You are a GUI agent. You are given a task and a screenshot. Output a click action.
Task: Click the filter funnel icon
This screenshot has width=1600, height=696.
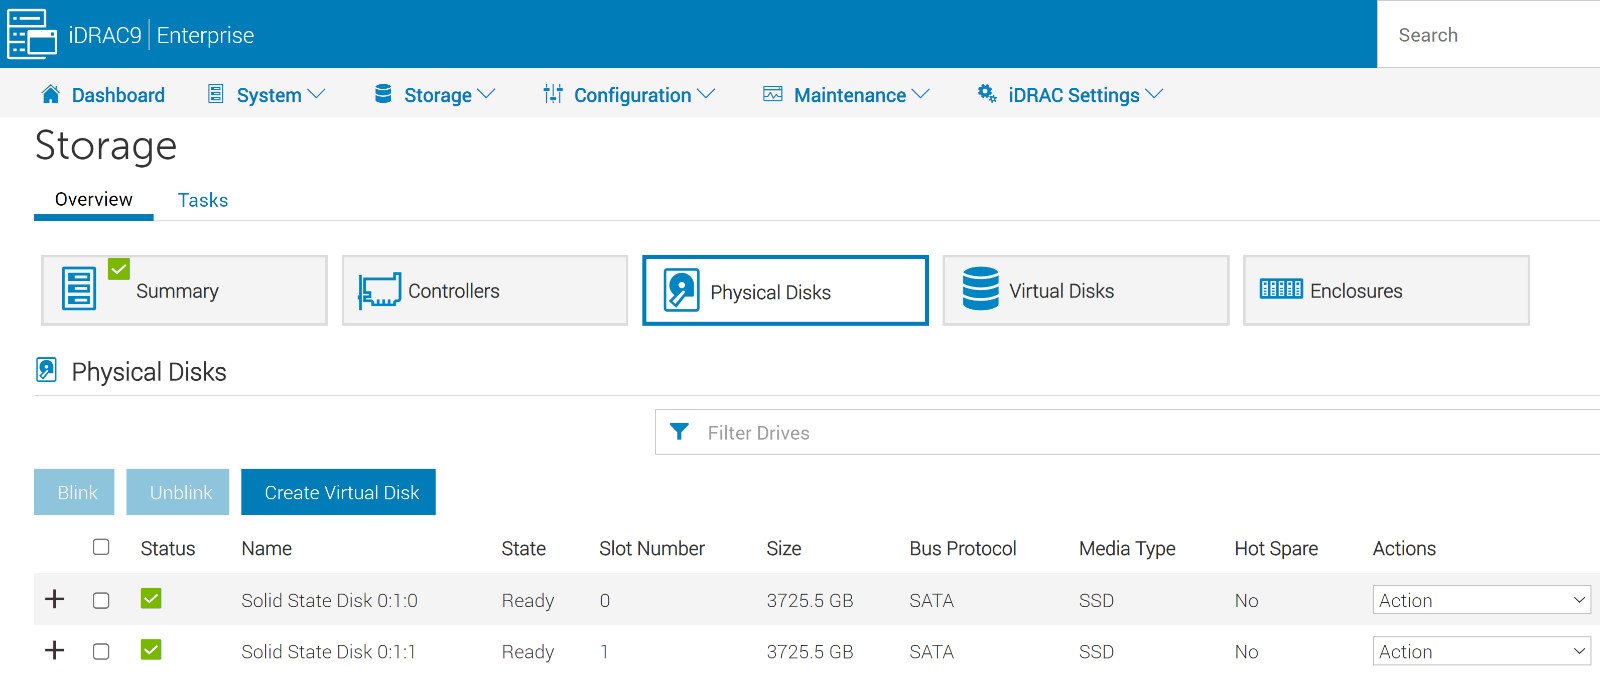[679, 432]
